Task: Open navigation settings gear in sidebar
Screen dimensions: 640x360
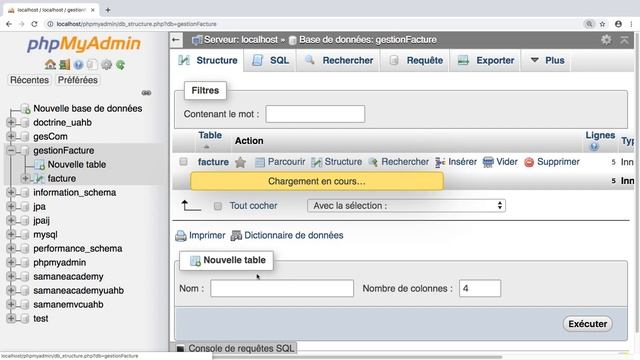Action: (x=106, y=64)
